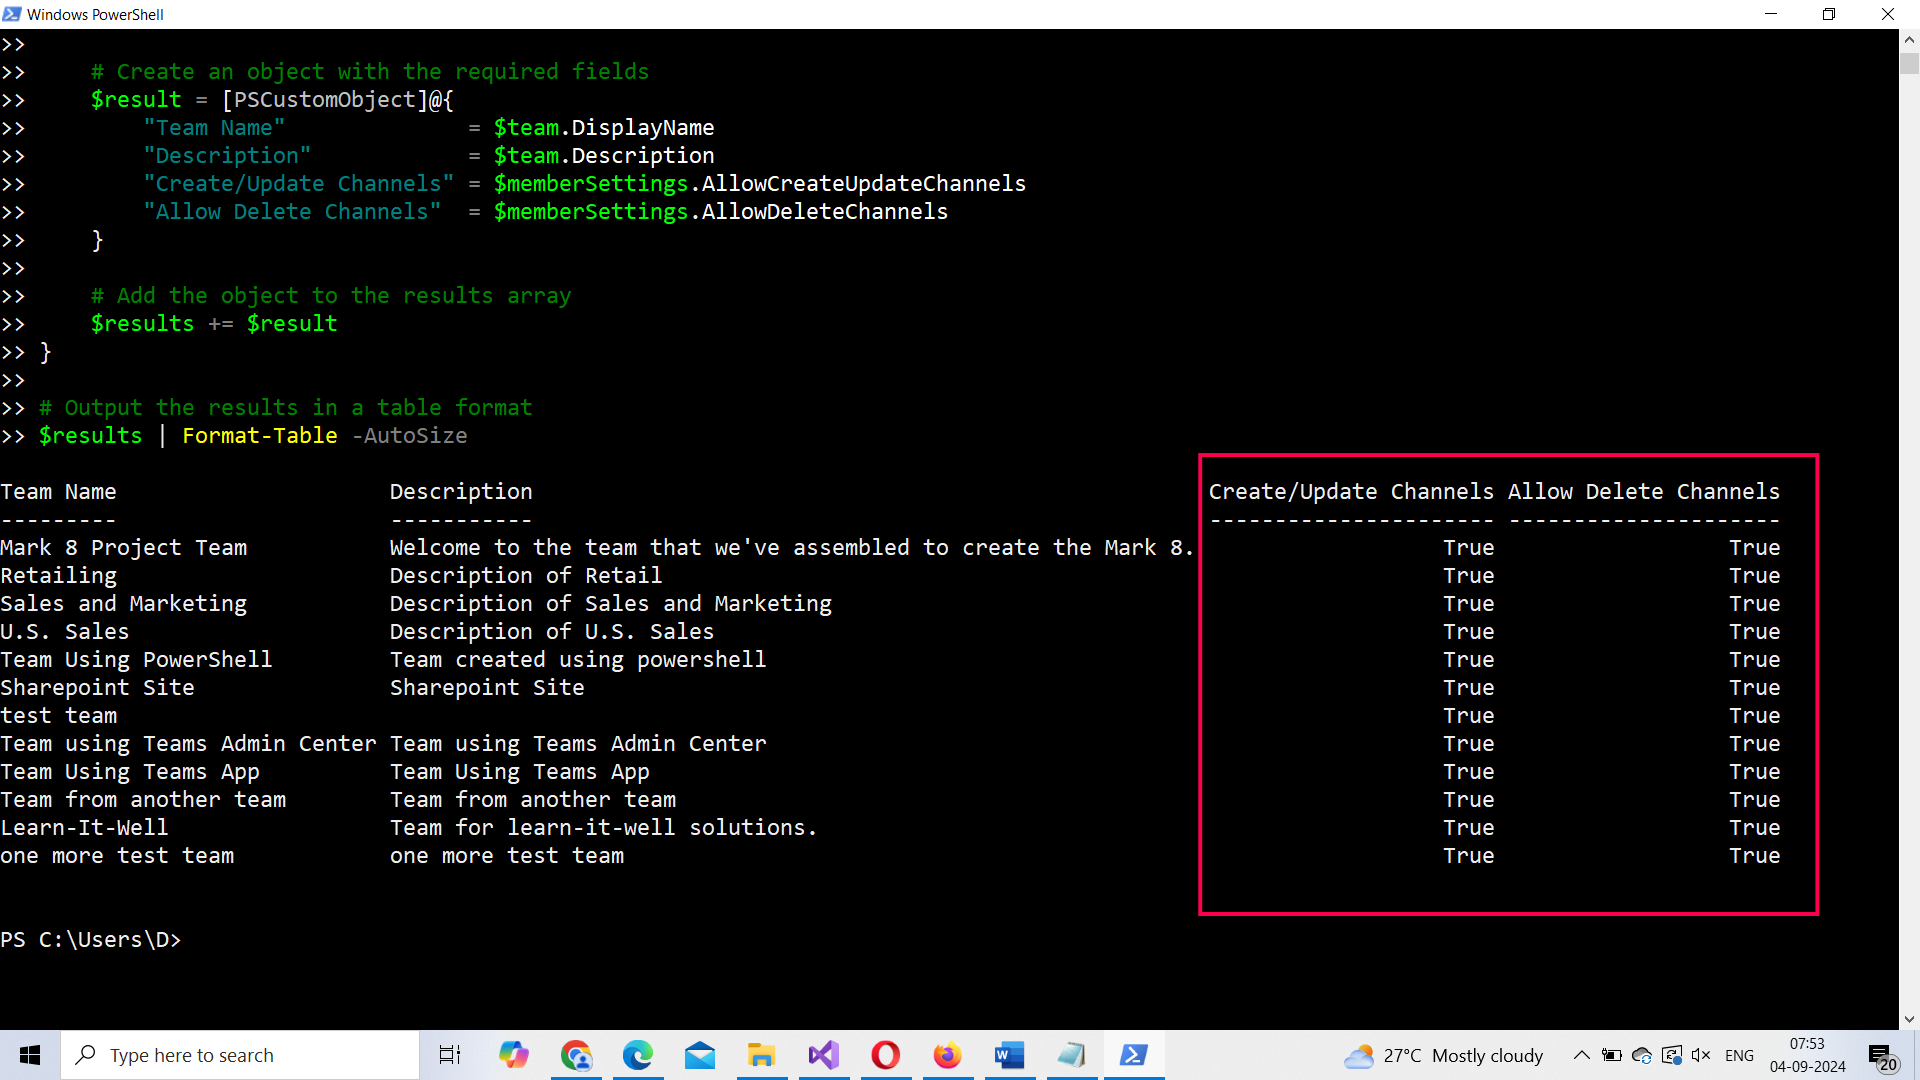Open Copilot from the taskbar
The image size is (1920, 1080).
(514, 1055)
